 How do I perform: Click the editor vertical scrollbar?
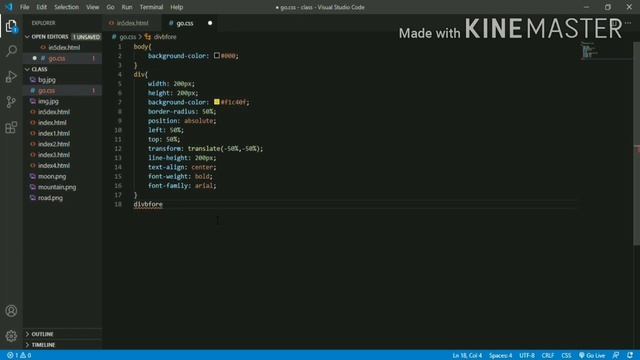click(636, 144)
